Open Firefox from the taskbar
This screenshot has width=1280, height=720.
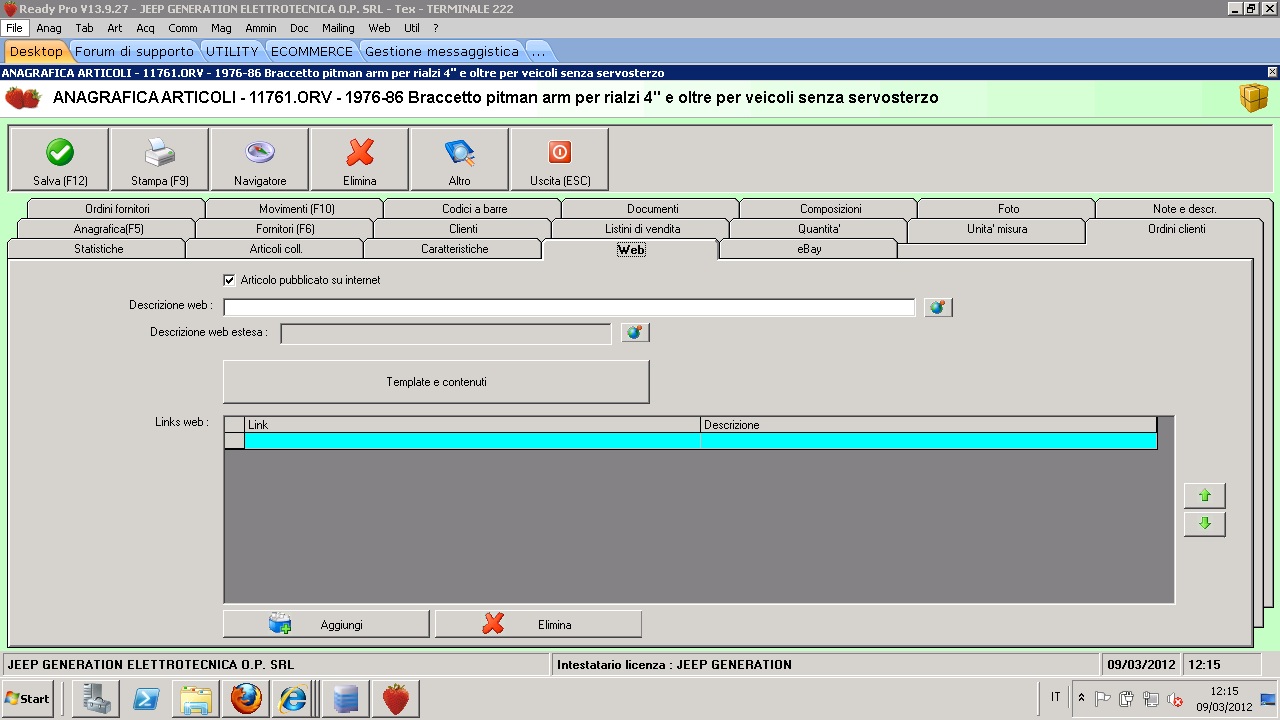click(x=246, y=699)
